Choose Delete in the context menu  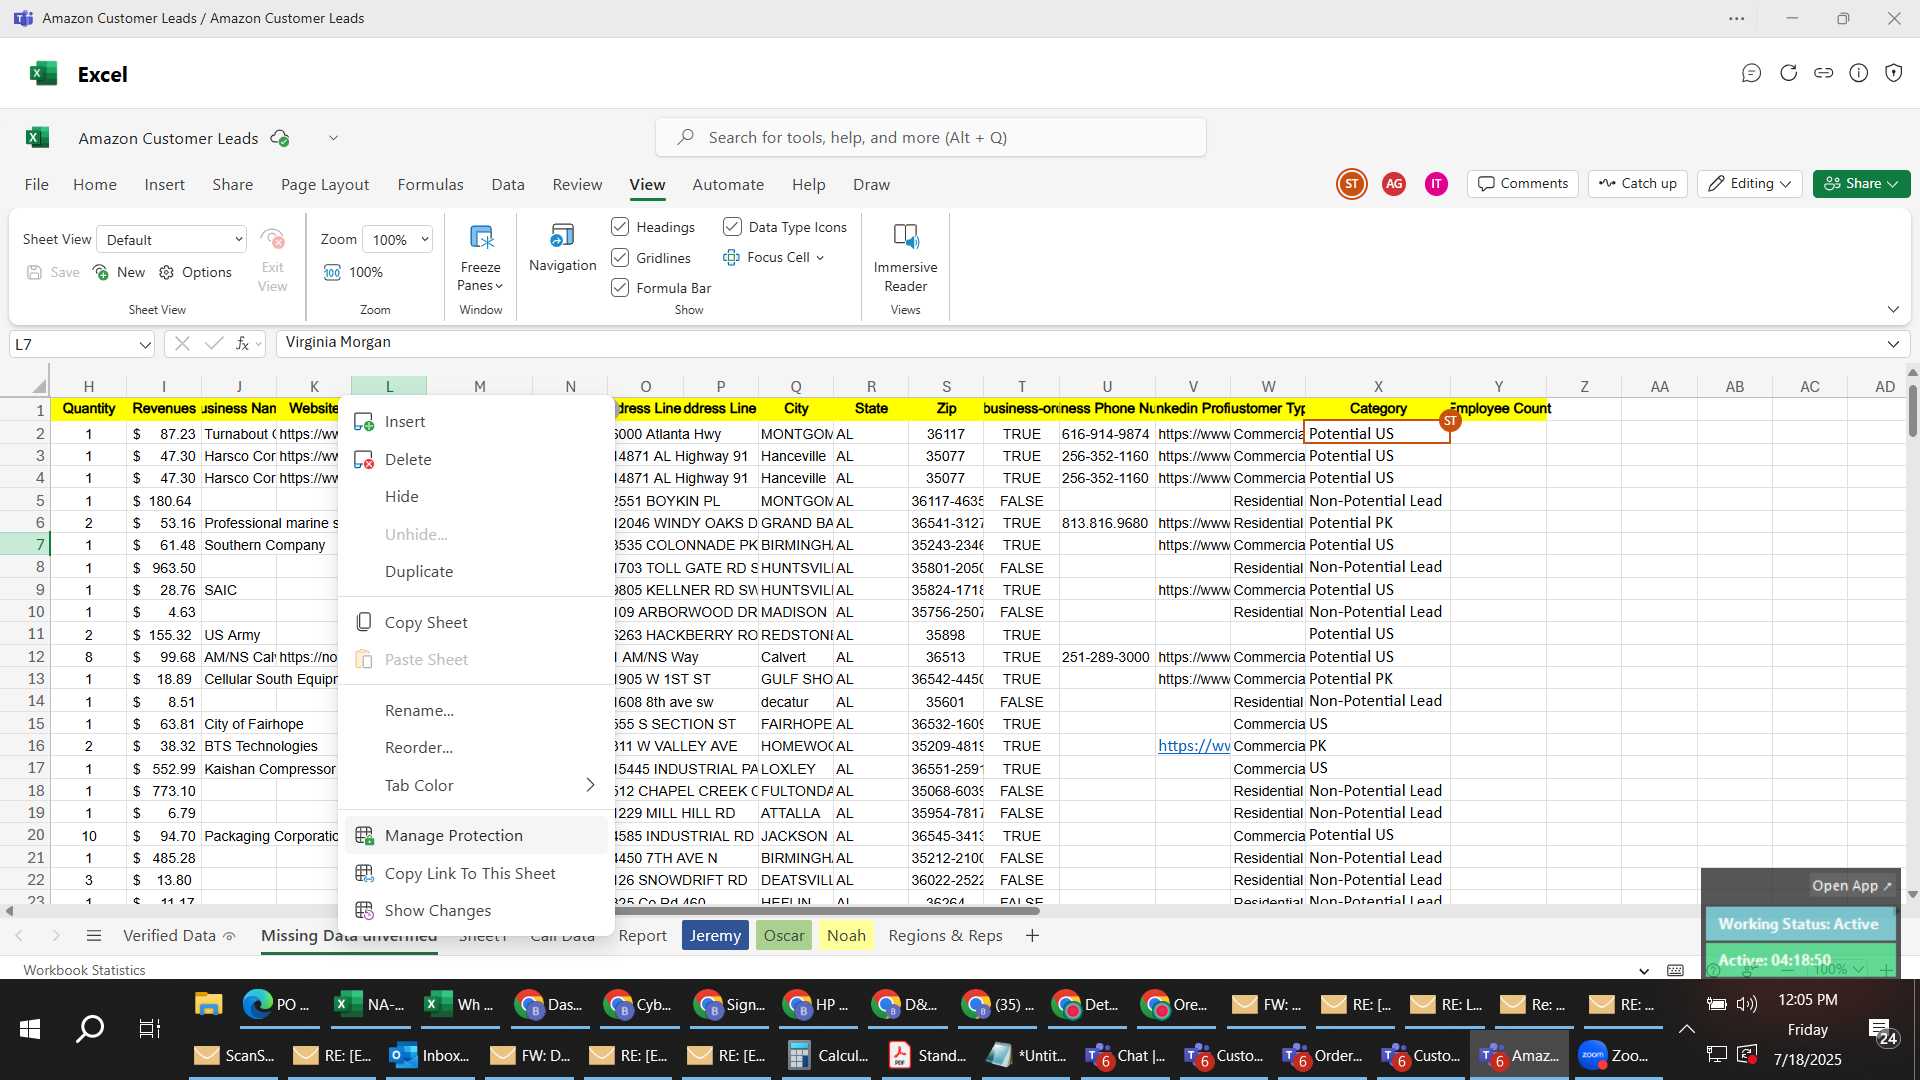(476, 459)
